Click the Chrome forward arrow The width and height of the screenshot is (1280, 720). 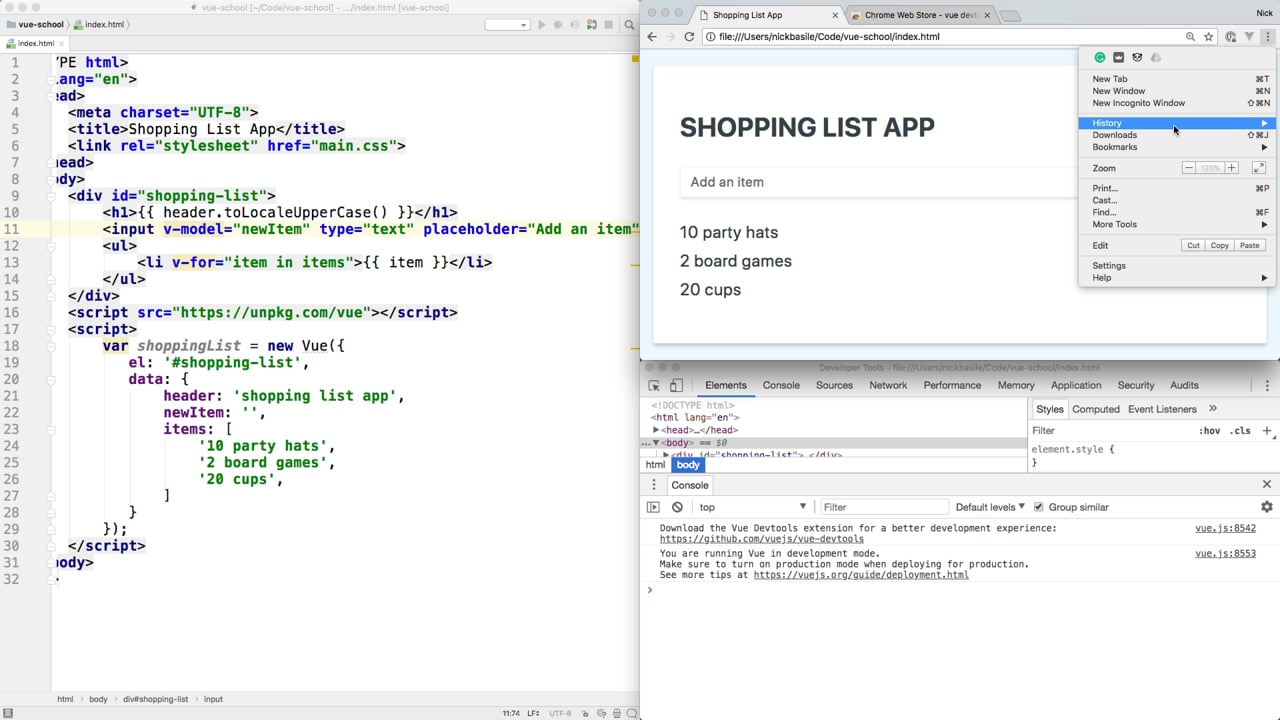670,37
